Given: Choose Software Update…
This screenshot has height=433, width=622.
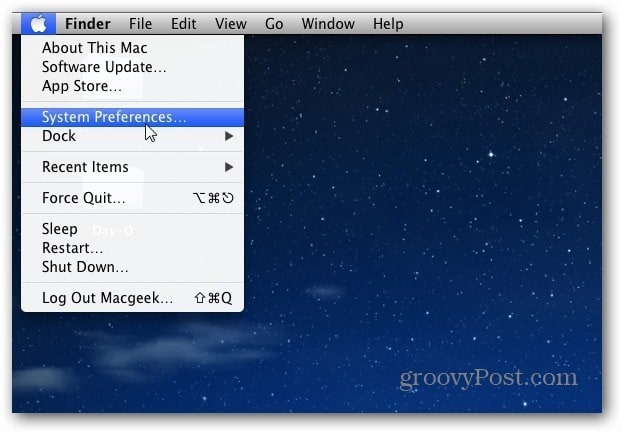Looking at the screenshot, I should [x=132, y=67].
